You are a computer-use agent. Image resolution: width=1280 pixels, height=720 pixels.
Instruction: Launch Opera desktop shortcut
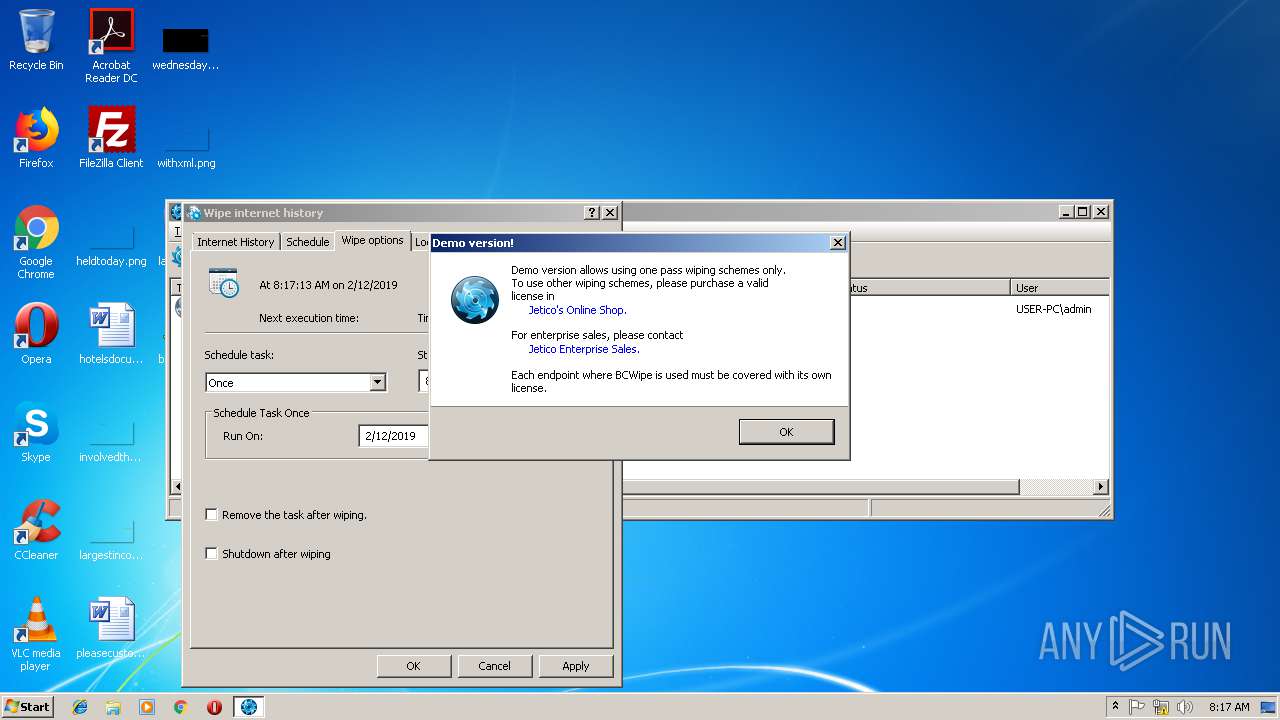(x=36, y=333)
